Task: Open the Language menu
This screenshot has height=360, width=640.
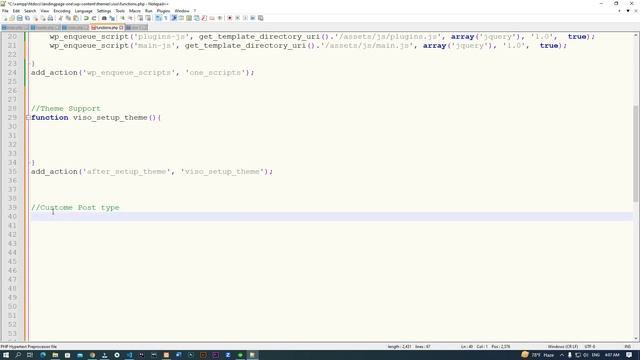Action: tap(83, 11)
